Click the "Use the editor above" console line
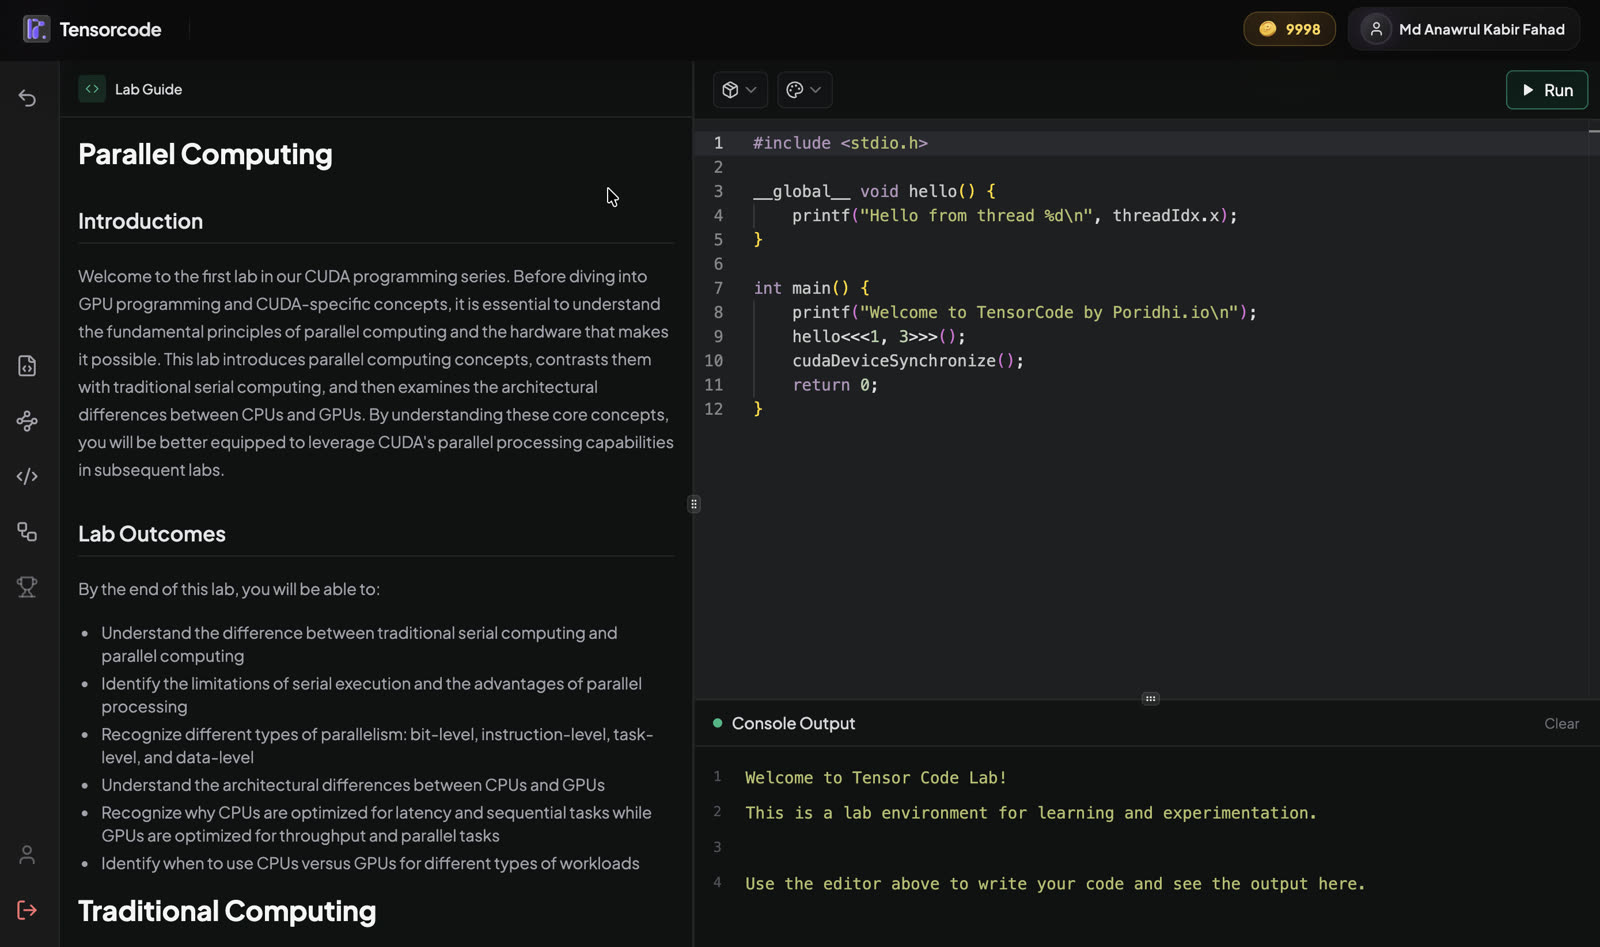The height and width of the screenshot is (947, 1600). click(1055, 884)
